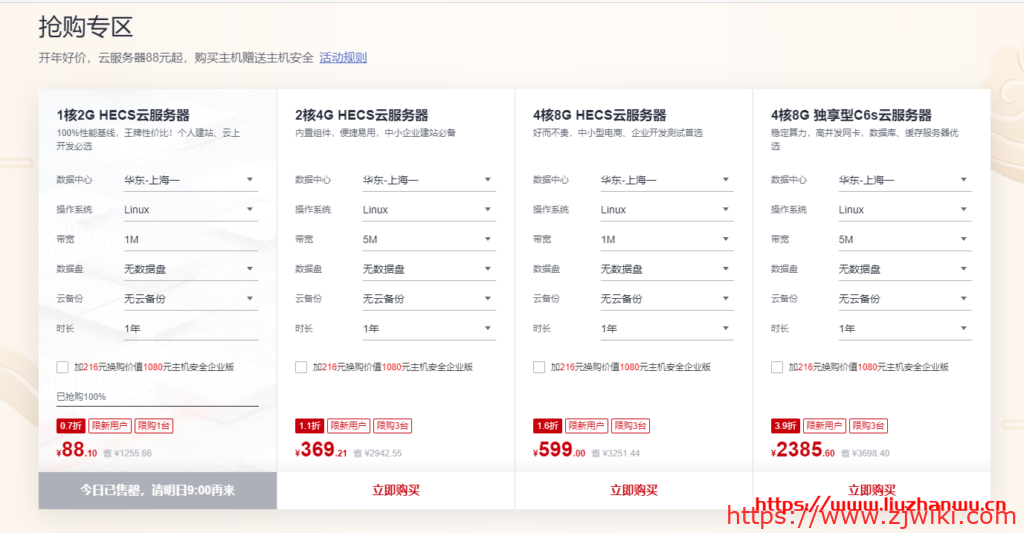The image size is (1024, 533).
Task: Click the 1.1折 discount badge
Action: click(x=309, y=426)
